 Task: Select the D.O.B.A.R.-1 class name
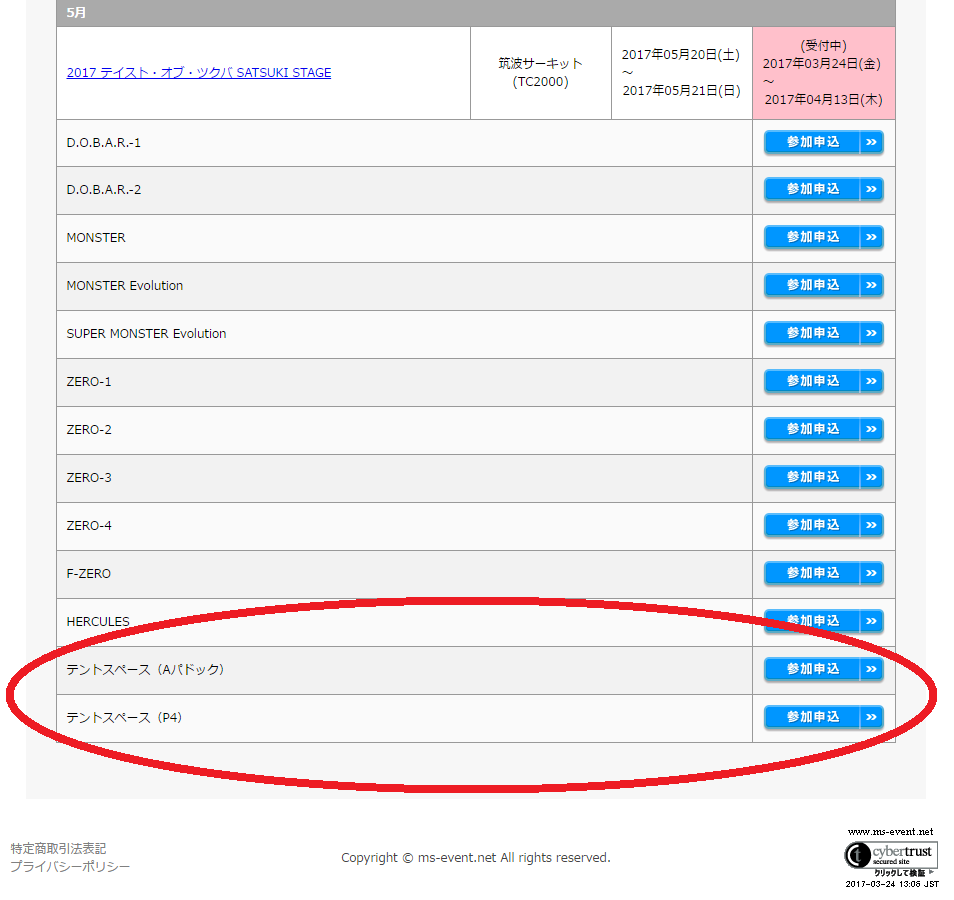point(103,142)
